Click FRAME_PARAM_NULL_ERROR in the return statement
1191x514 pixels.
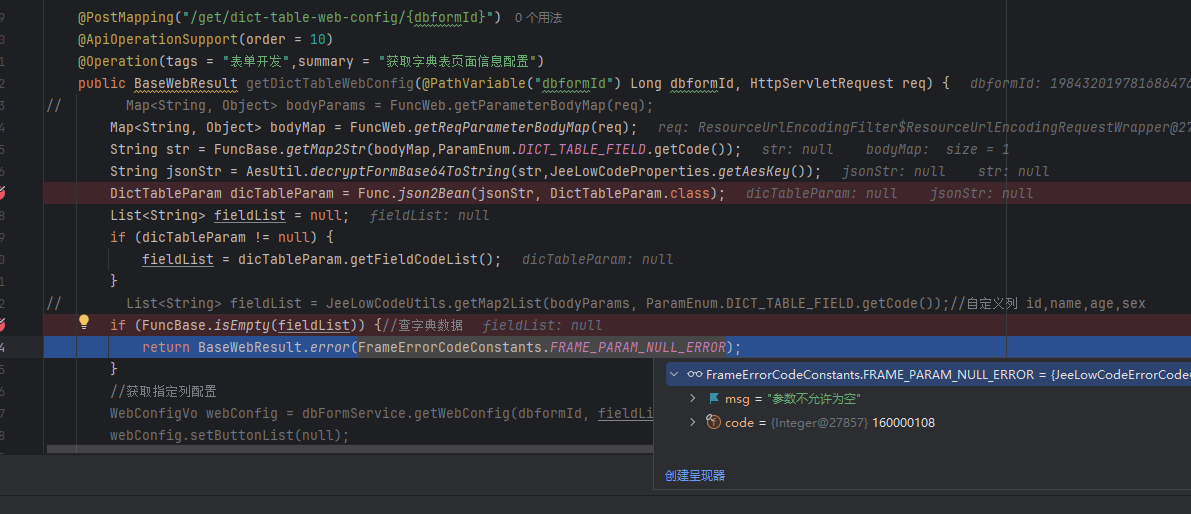click(x=638, y=347)
